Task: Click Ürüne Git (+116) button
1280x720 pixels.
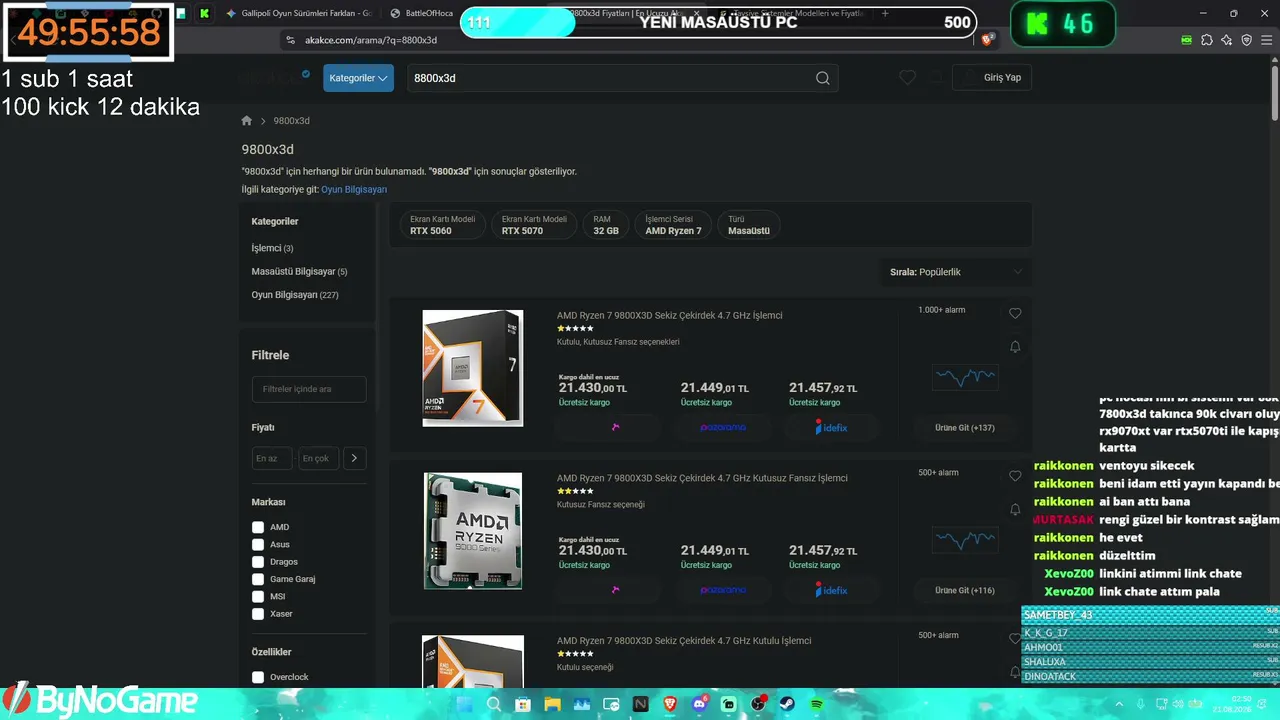Action: (965, 590)
